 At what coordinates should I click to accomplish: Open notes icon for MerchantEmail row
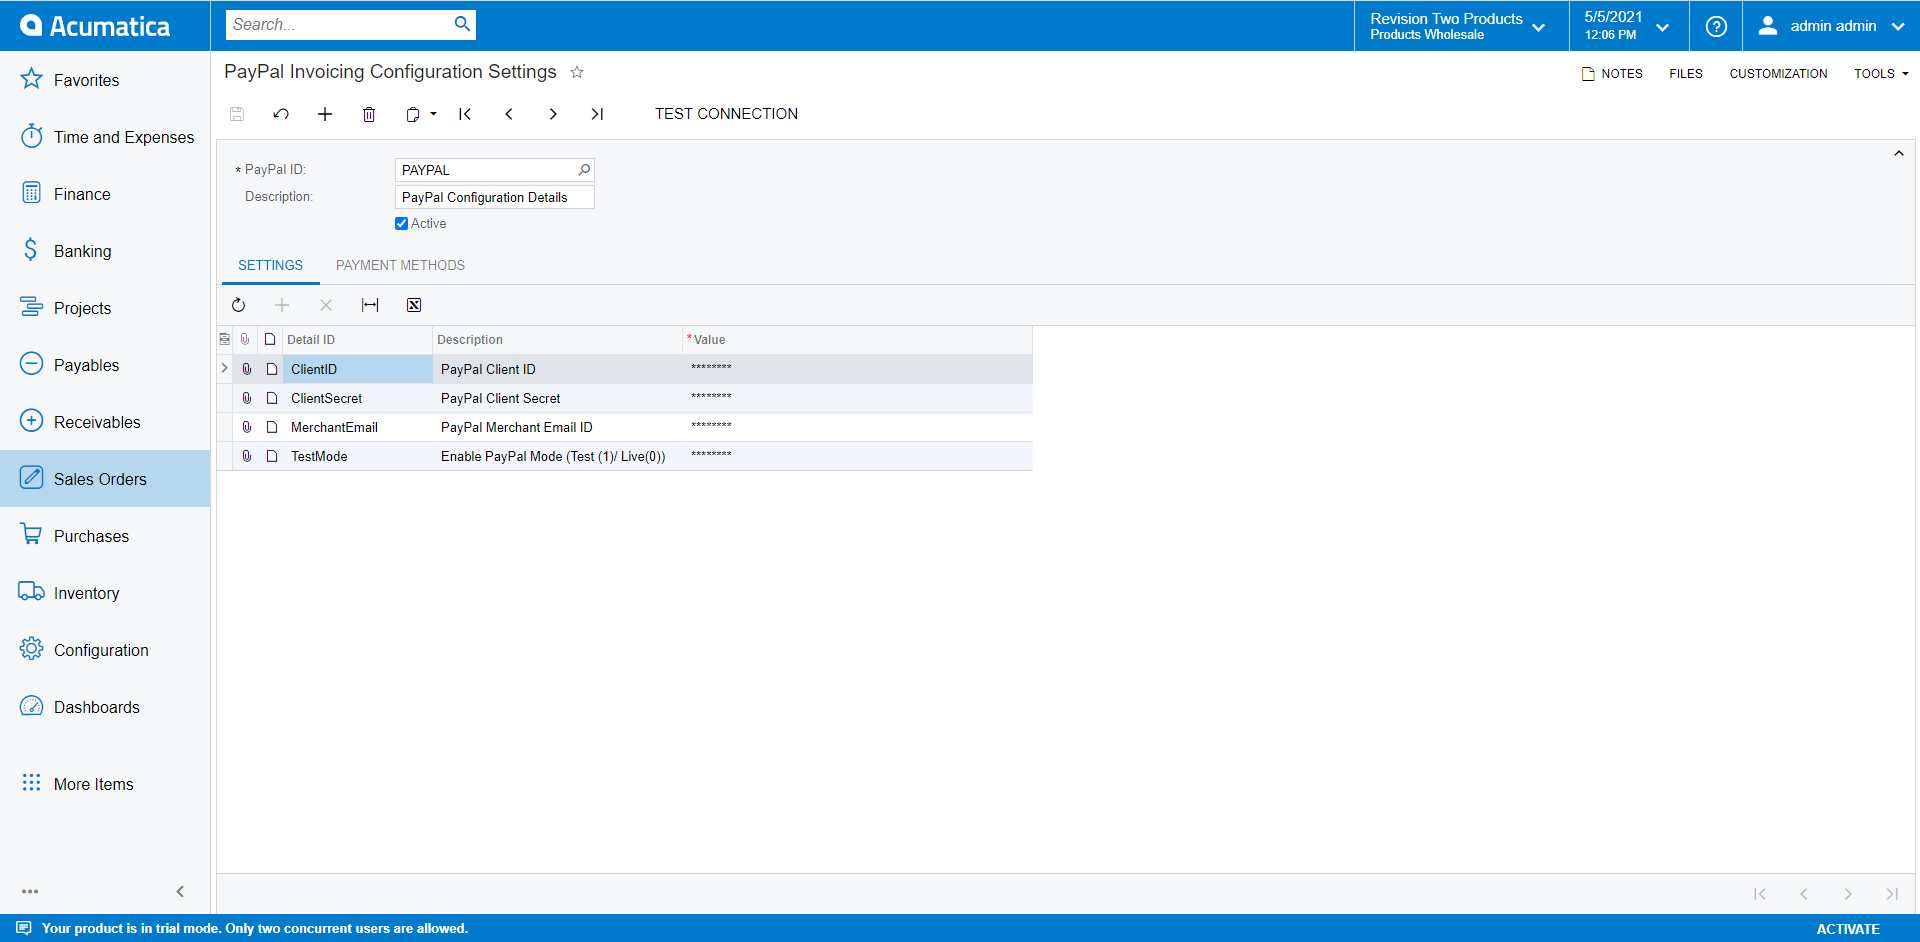[271, 427]
